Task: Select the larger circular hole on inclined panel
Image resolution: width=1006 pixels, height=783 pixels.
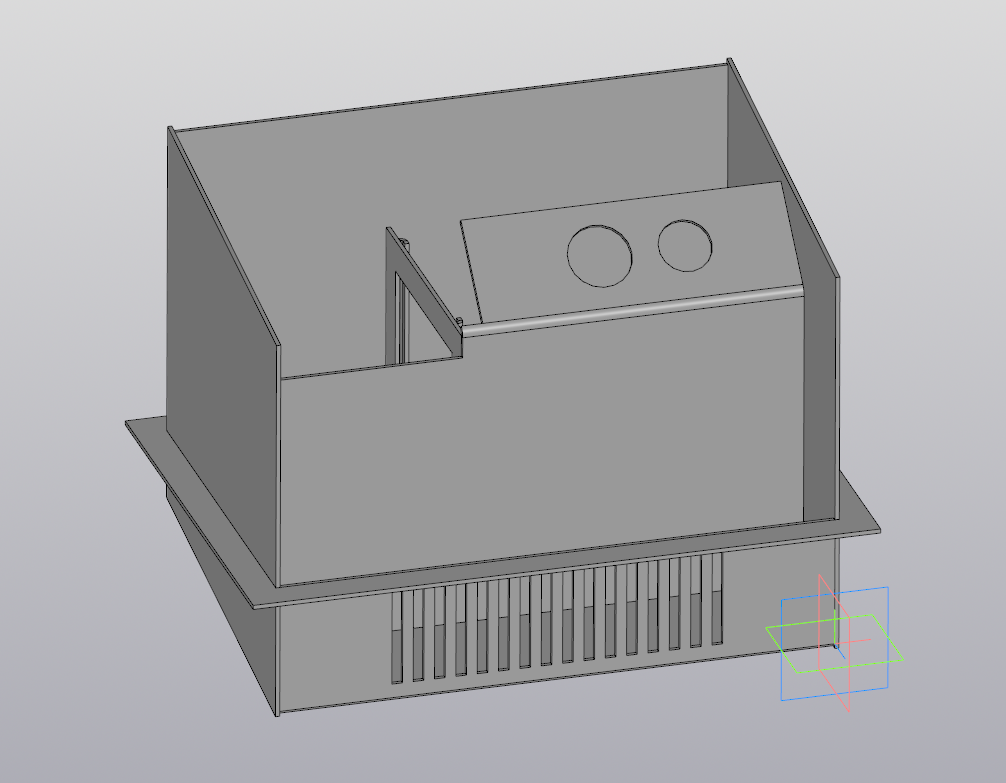Action: [x=599, y=256]
